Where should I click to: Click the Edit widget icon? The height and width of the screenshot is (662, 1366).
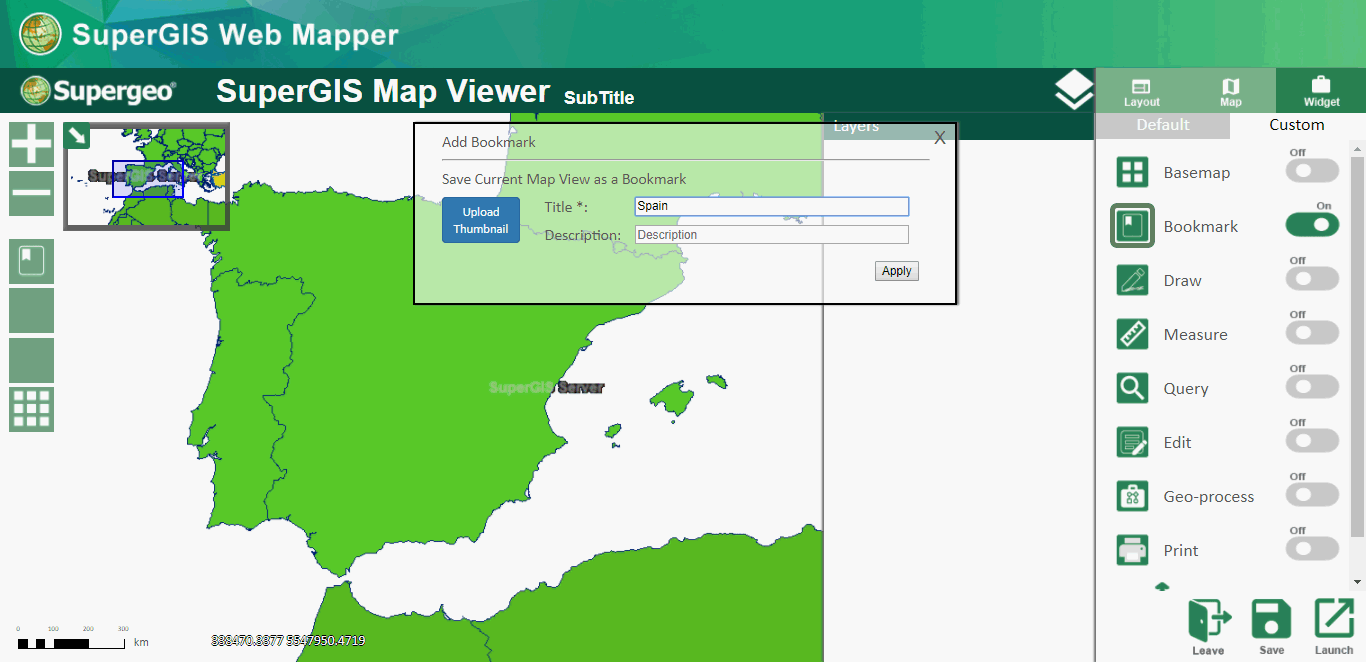(x=1133, y=442)
